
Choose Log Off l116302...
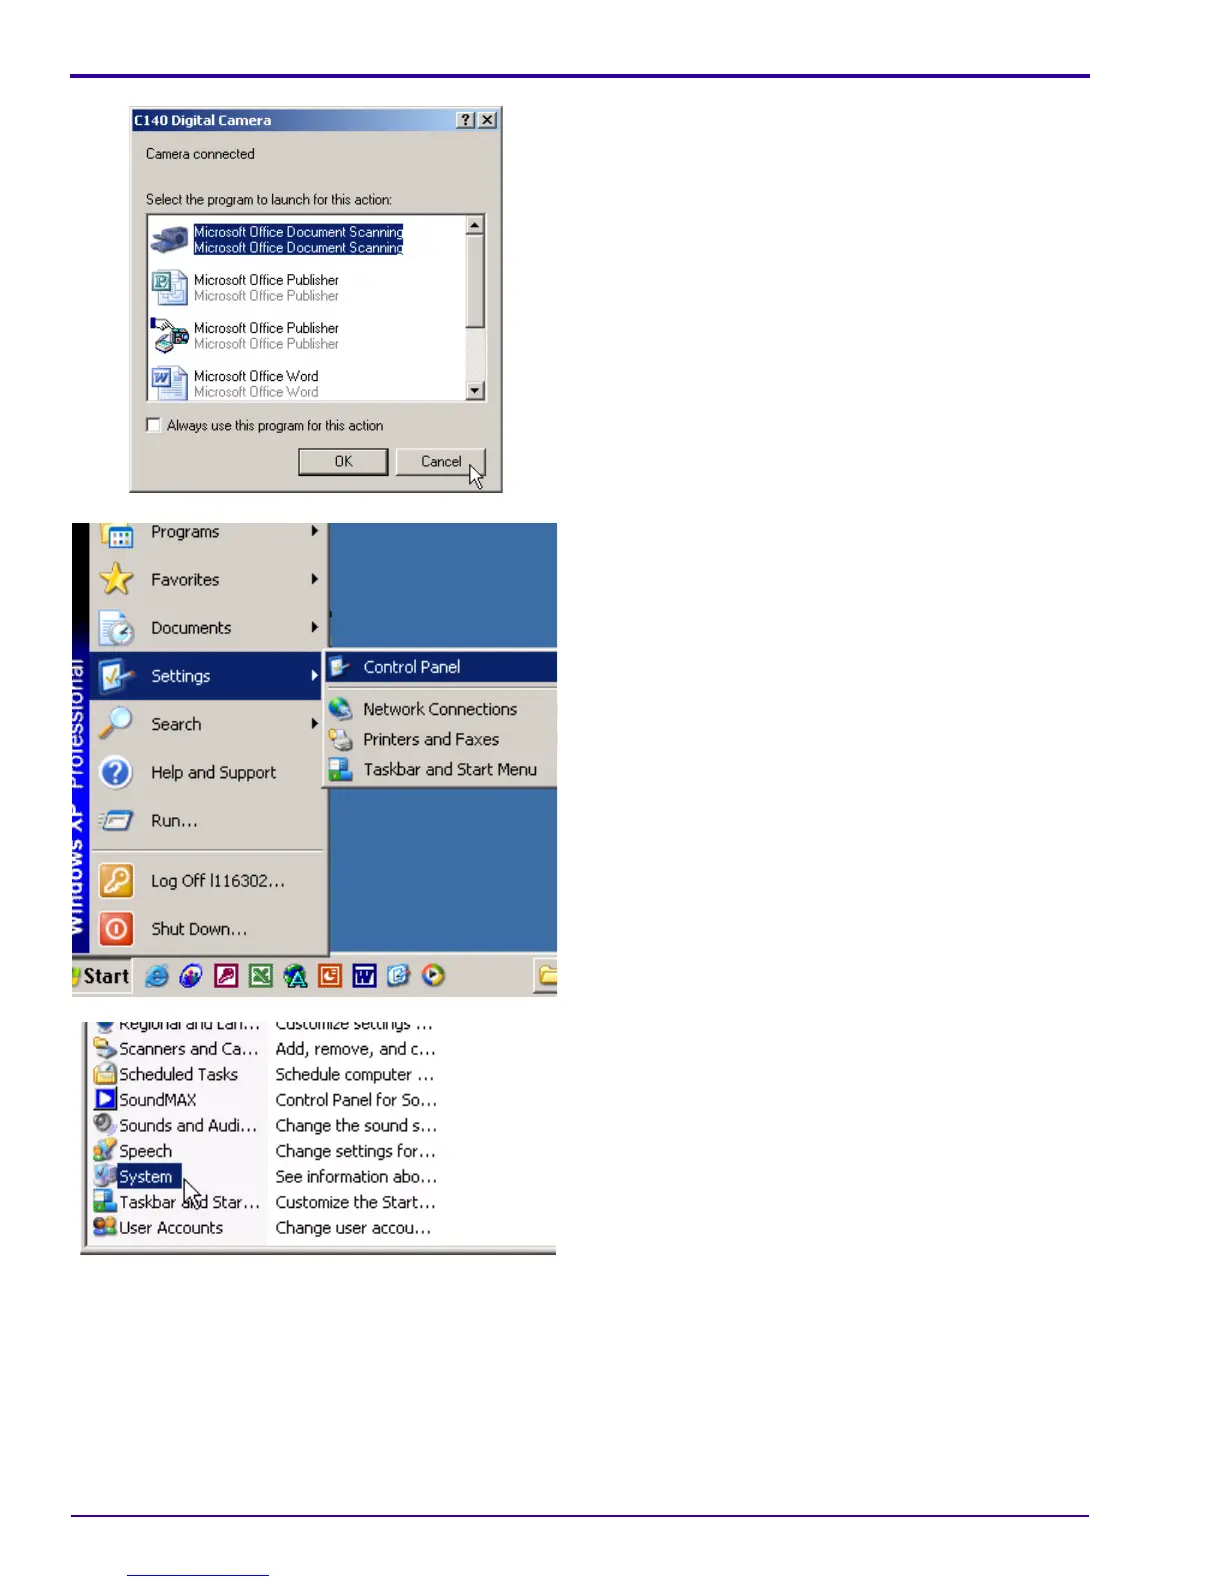(209, 880)
